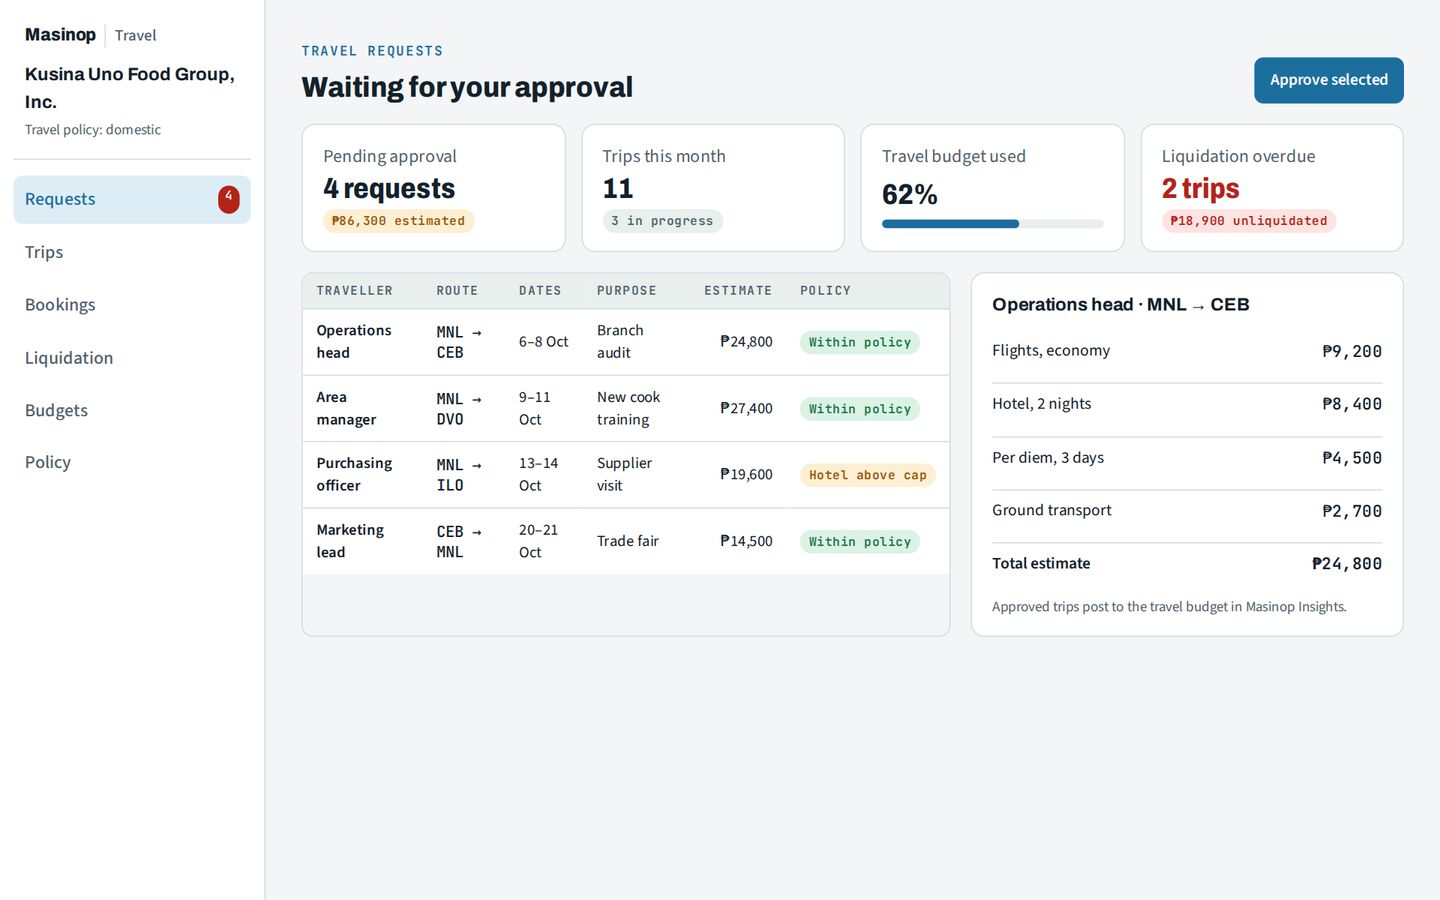Click the Requests count badge
This screenshot has height=900, width=1440.
pos(229,199)
